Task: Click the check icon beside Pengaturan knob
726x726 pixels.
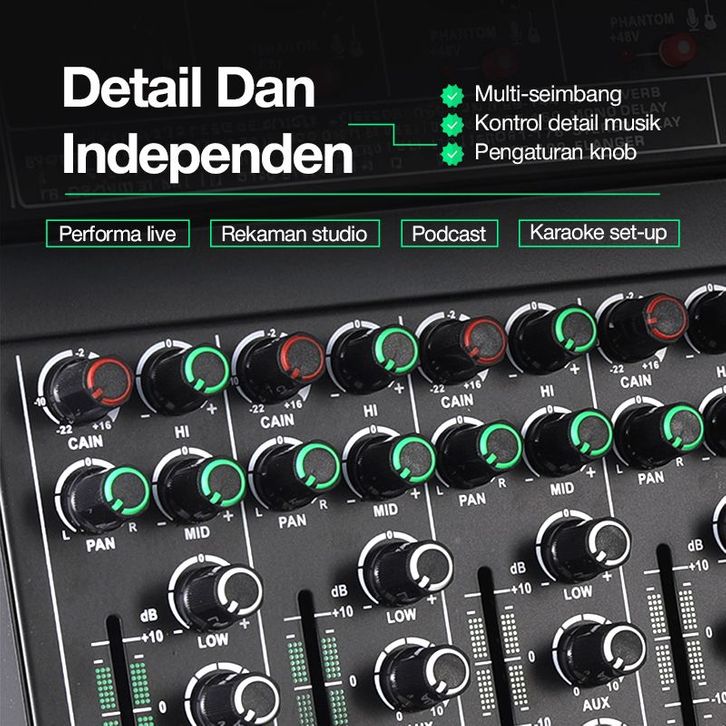Action: 453,154
